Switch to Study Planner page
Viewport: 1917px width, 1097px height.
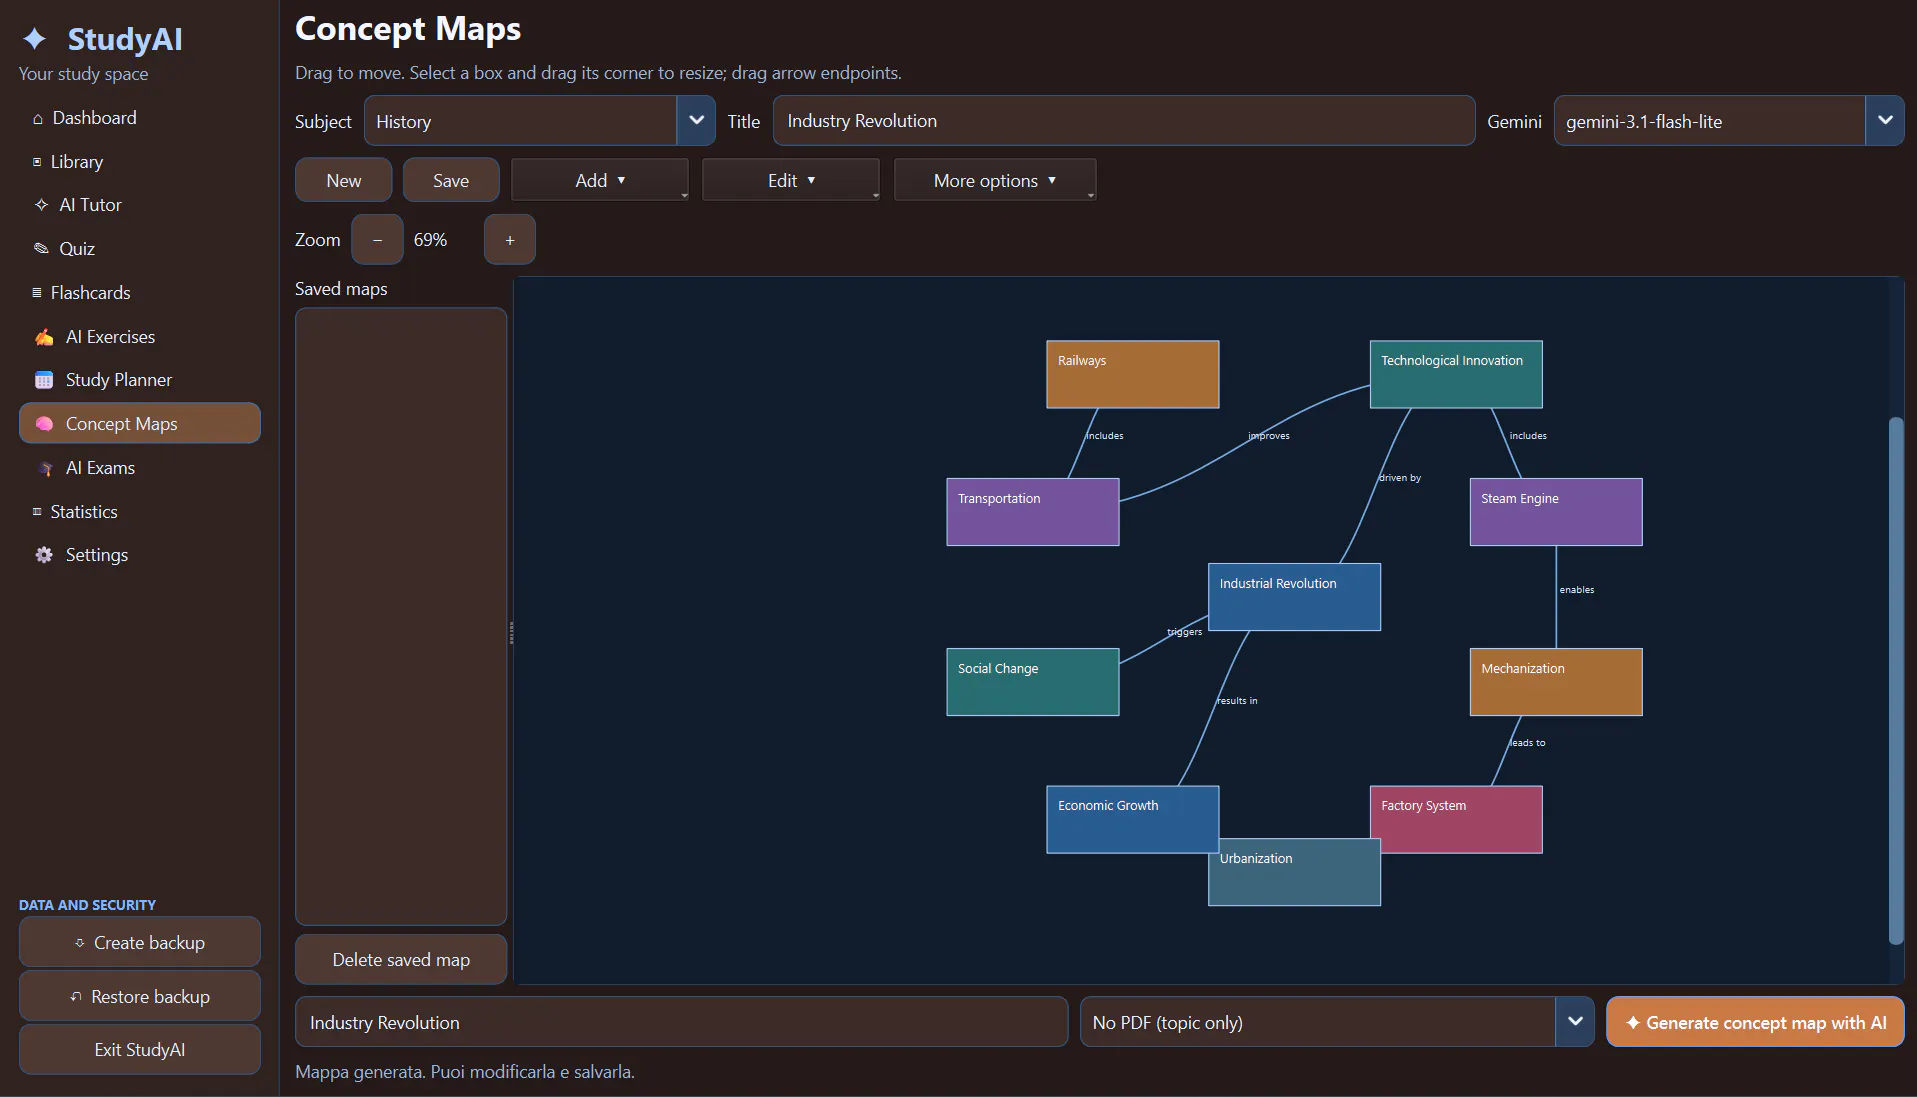pos(139,380)
